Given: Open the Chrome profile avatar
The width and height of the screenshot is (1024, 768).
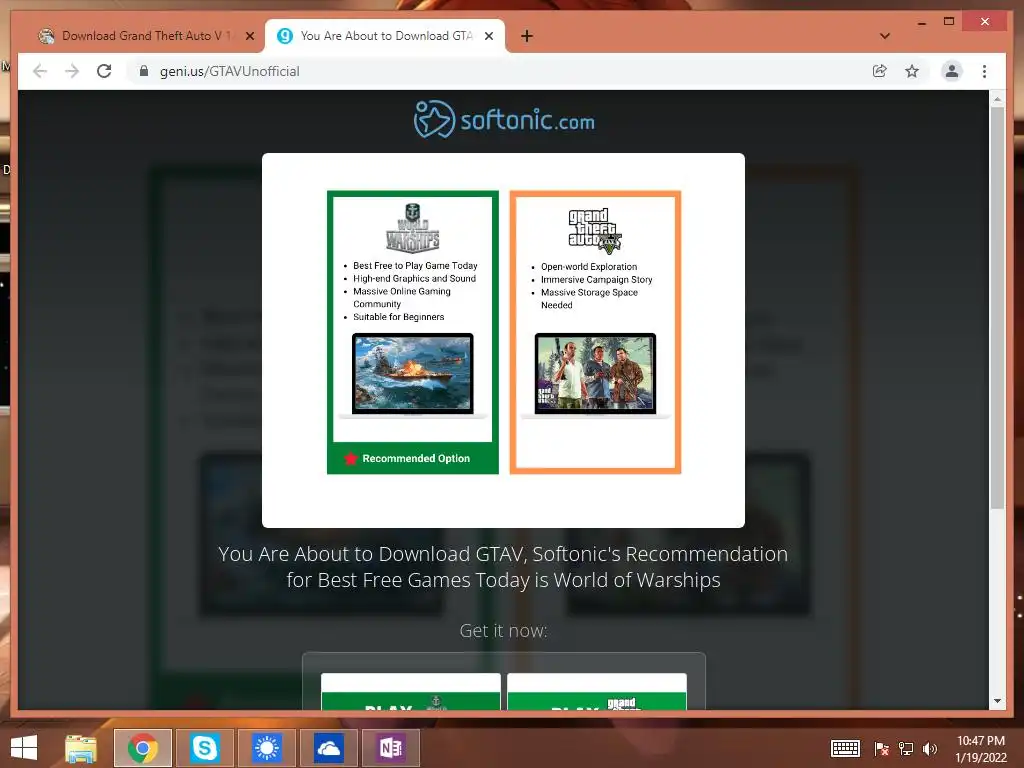Looking at the screenshot, I should (952, 71).
